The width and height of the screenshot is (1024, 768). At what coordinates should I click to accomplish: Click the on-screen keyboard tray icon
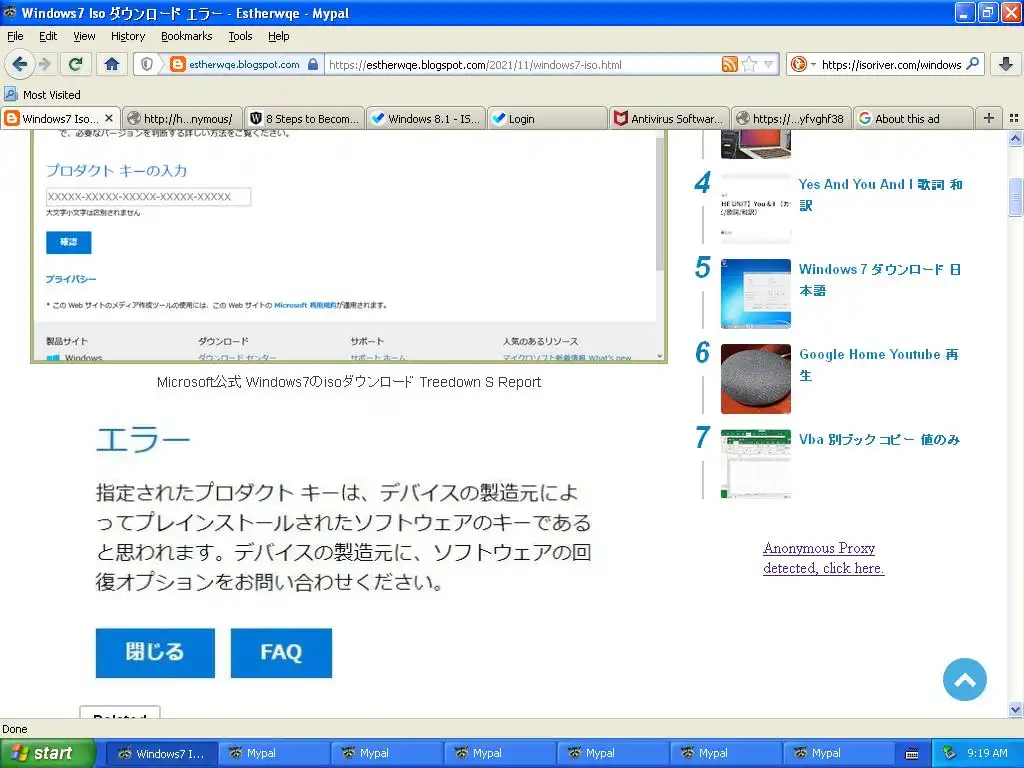coord(912,754)
